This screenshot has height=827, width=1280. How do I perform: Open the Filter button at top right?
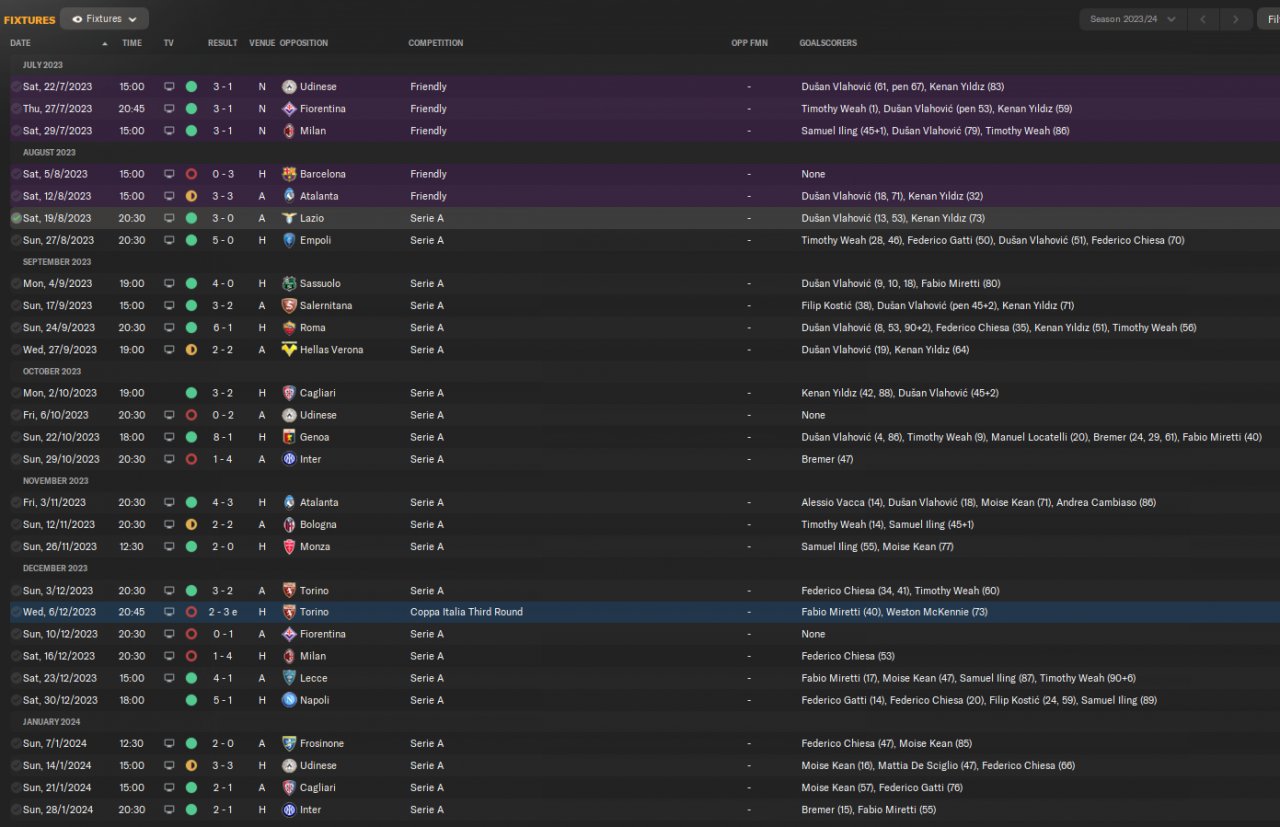(1268, 19)
